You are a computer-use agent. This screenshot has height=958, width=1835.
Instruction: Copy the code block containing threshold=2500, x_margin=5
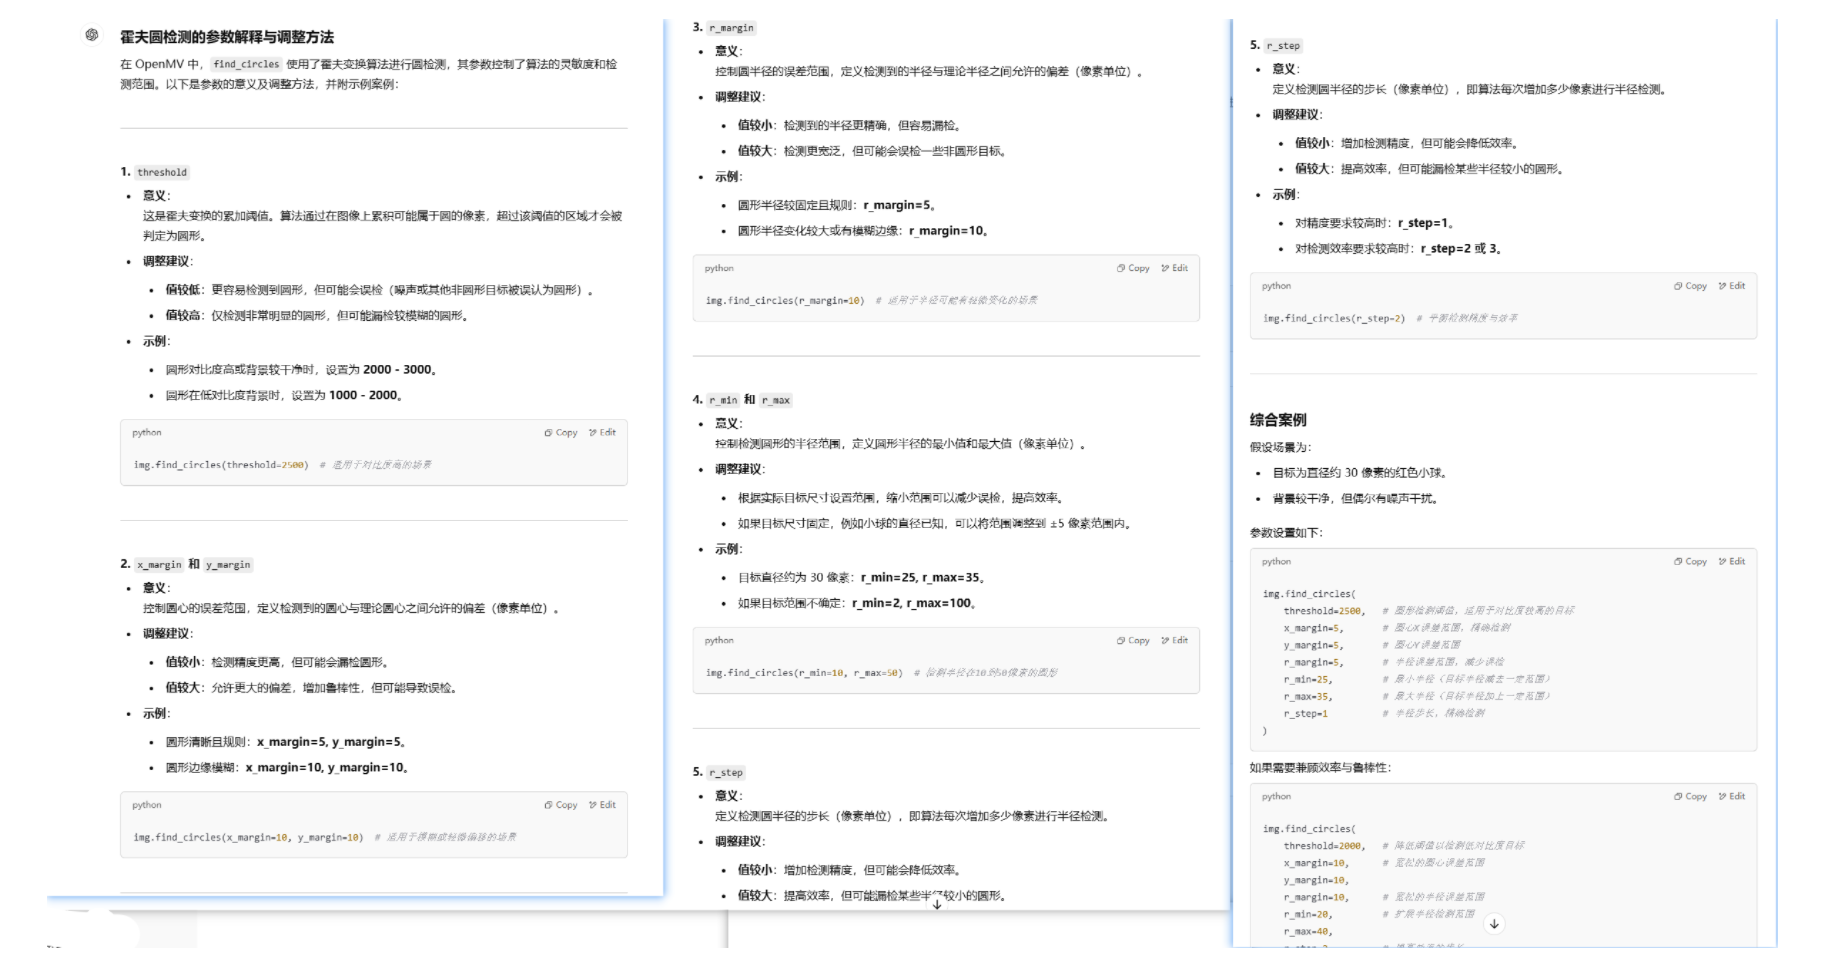click(x=1690, y=562)
